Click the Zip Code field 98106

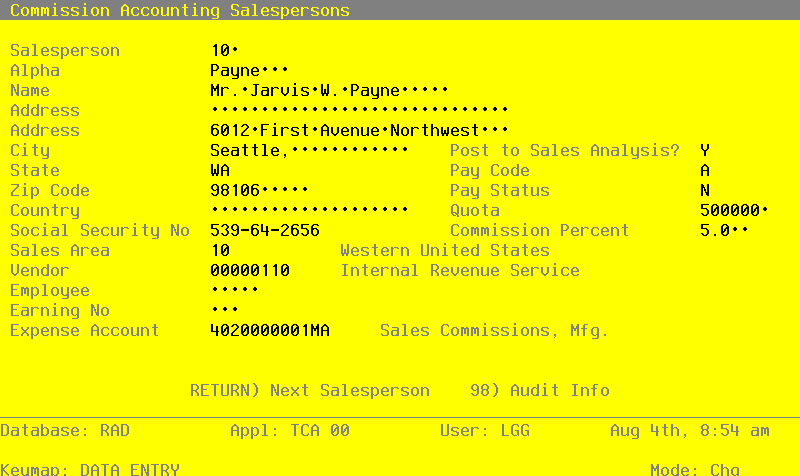coord(259,190)
